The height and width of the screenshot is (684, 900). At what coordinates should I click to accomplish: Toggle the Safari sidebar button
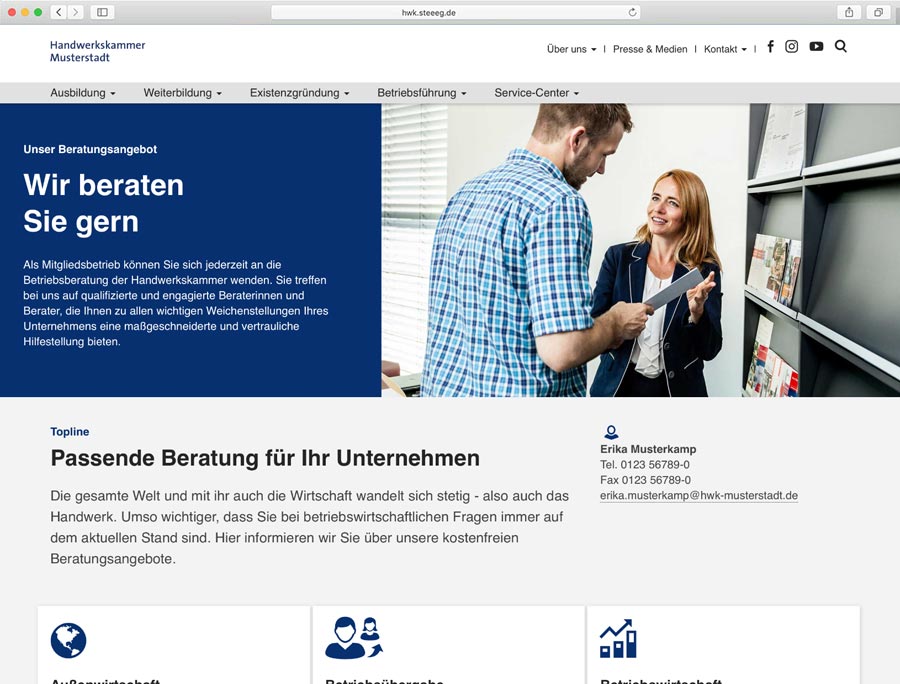point(102,12)
